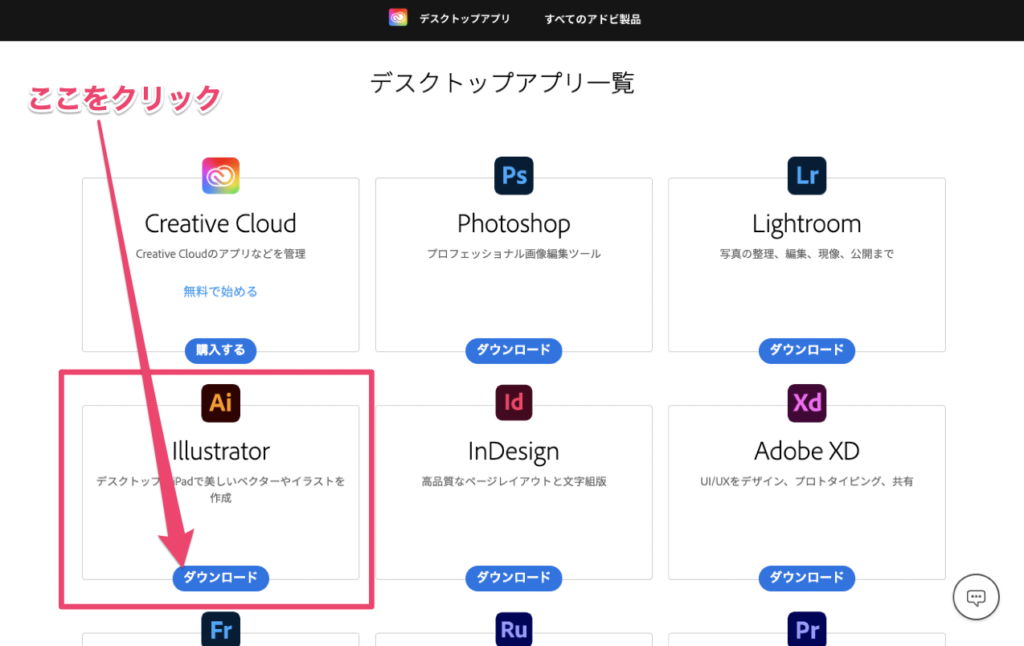Click the Fresco Fr icon at bottom

(x=220, y=630)
